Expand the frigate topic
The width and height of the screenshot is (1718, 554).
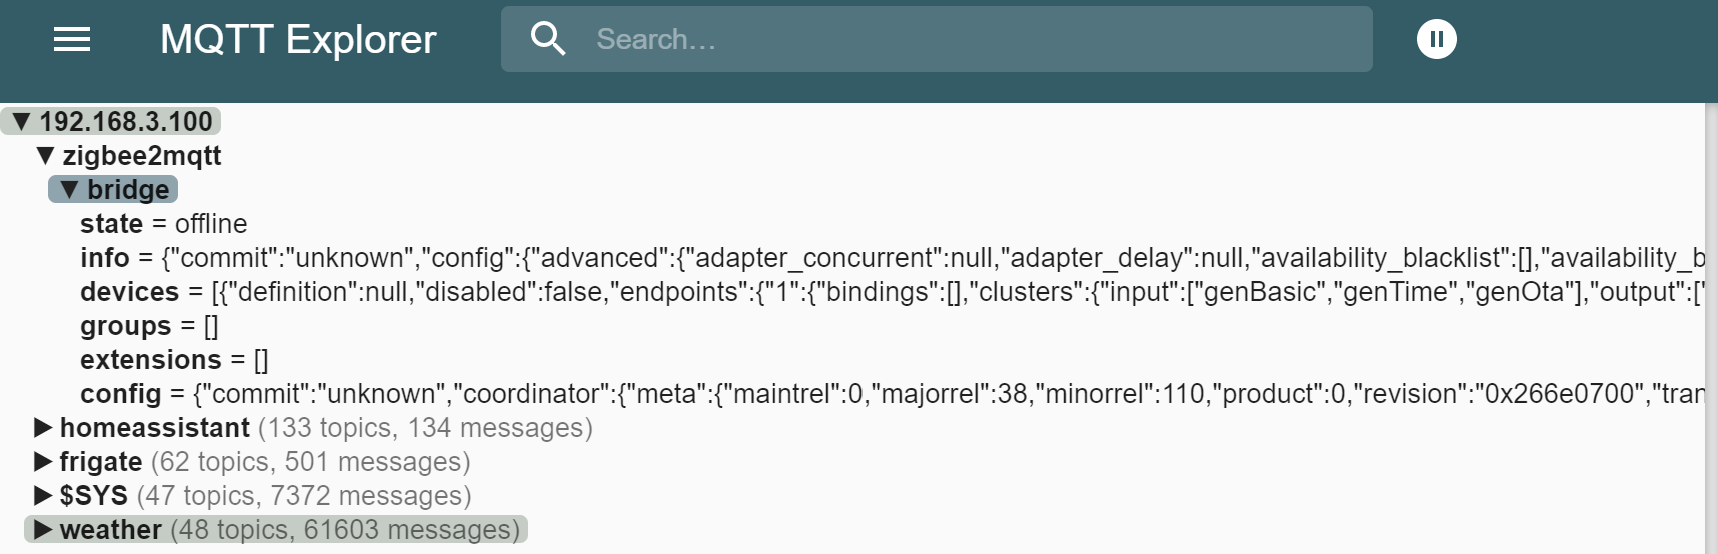pos(43,462)
